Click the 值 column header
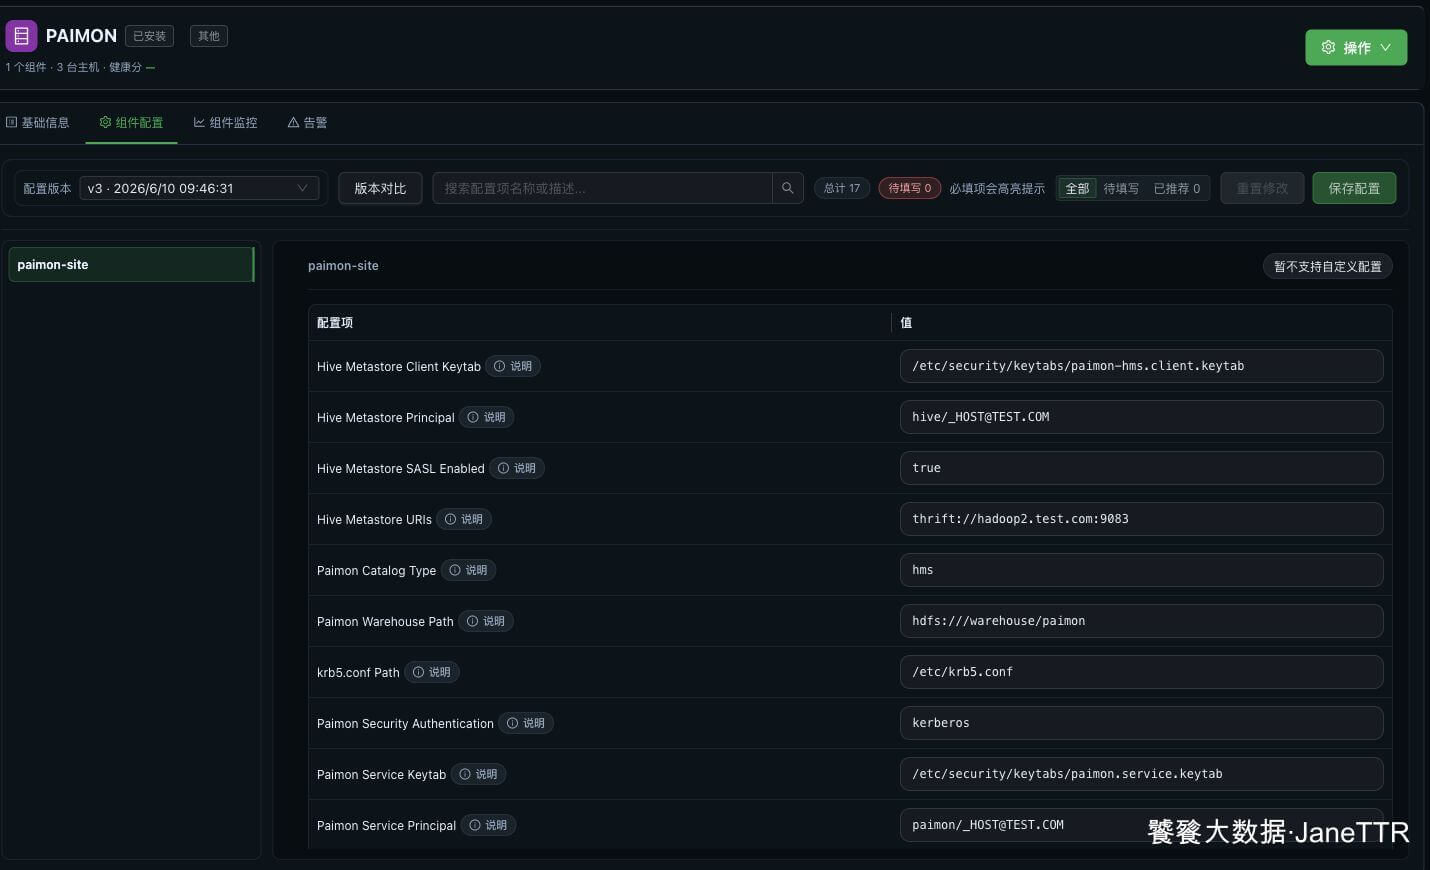The height and width of the screenshot is (870, 1430). click(906, 323)
